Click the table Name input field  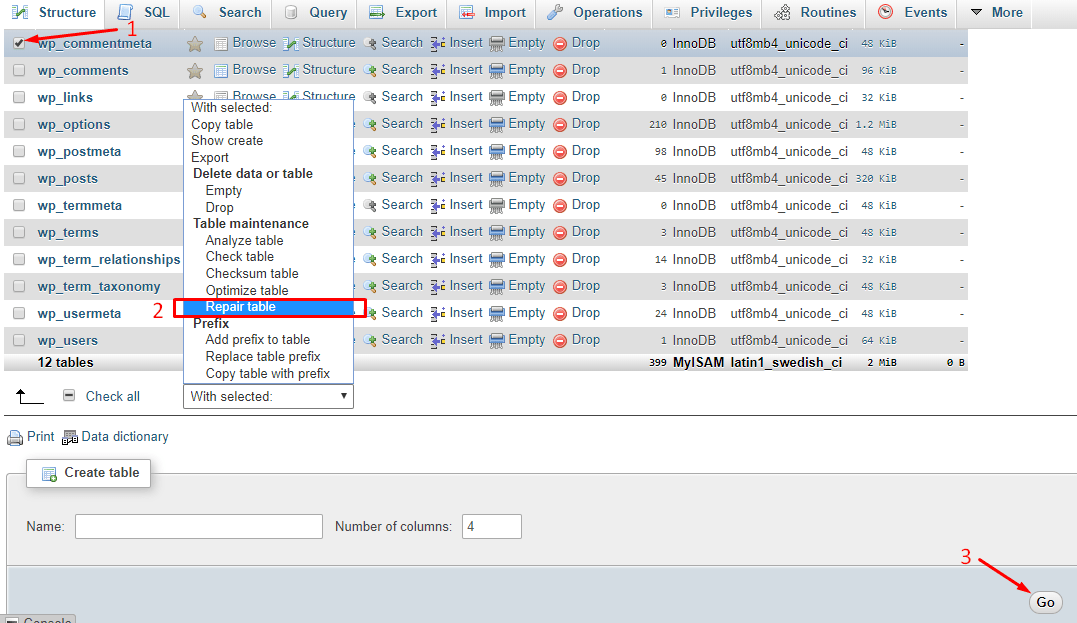199,527
